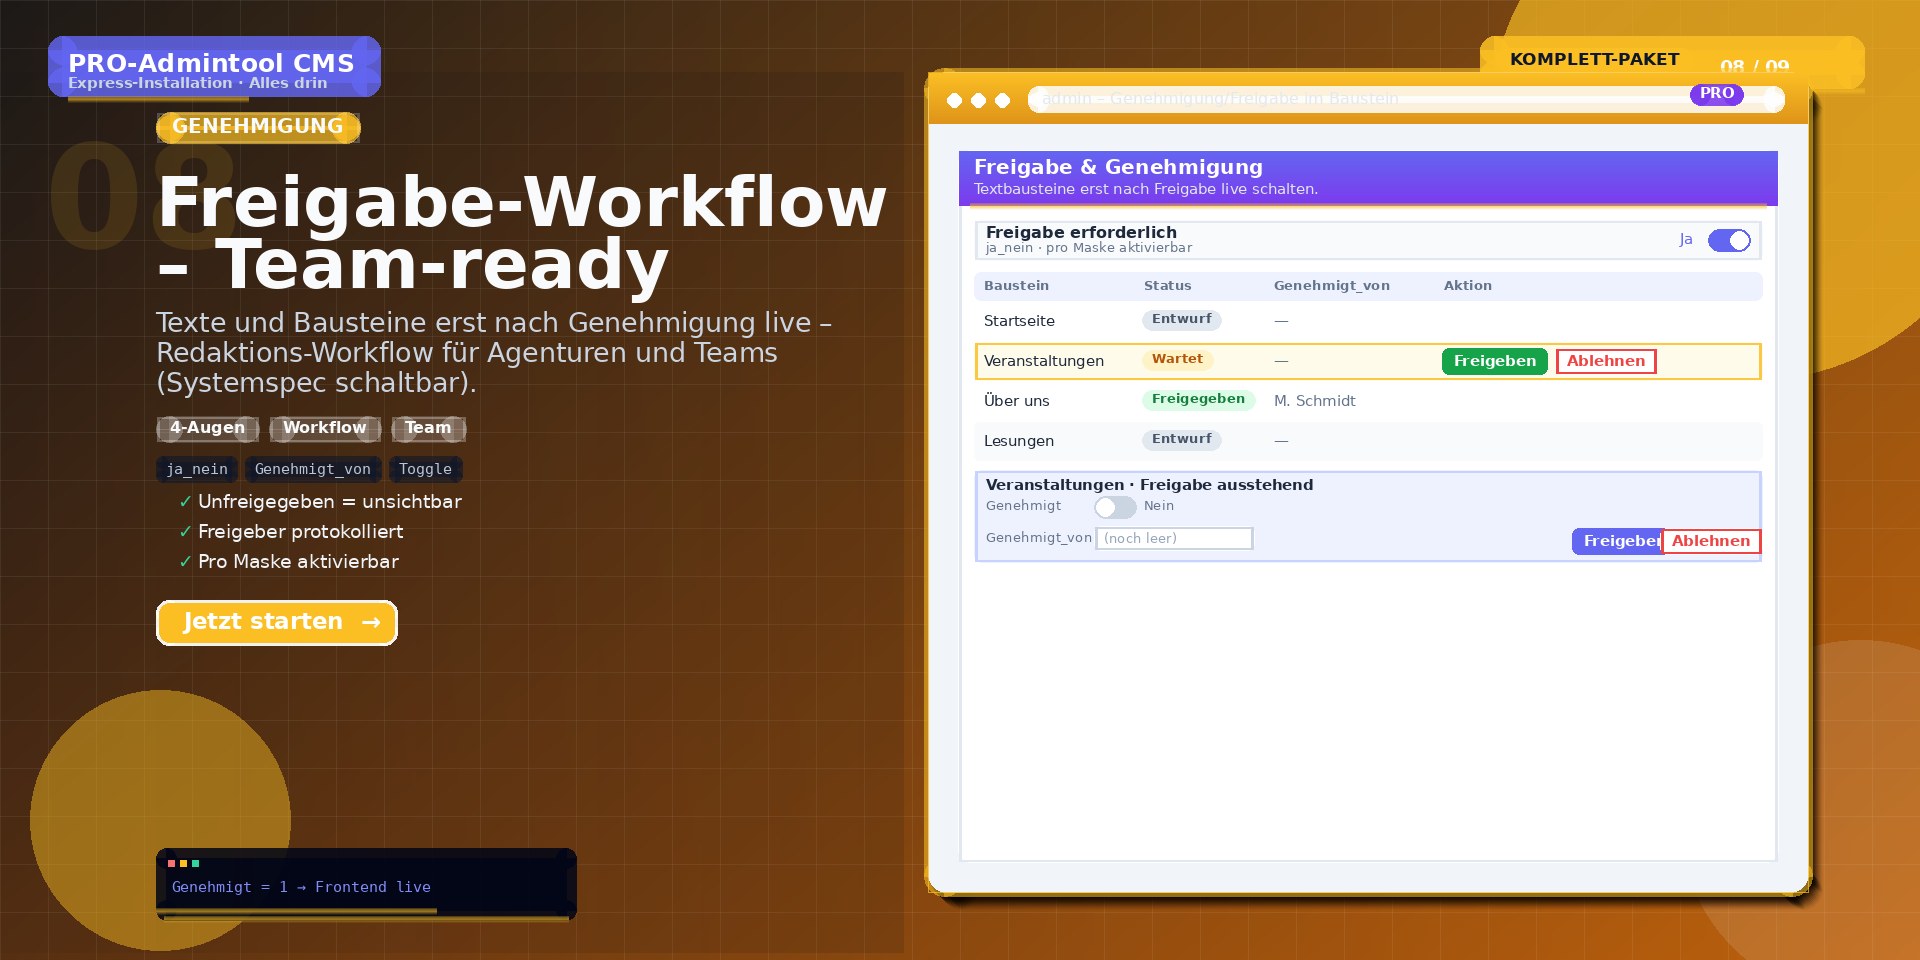The image size is (1920, 960).
Task: Click the Genehmigt_von input field
Action: click(x=1174, y=538)
